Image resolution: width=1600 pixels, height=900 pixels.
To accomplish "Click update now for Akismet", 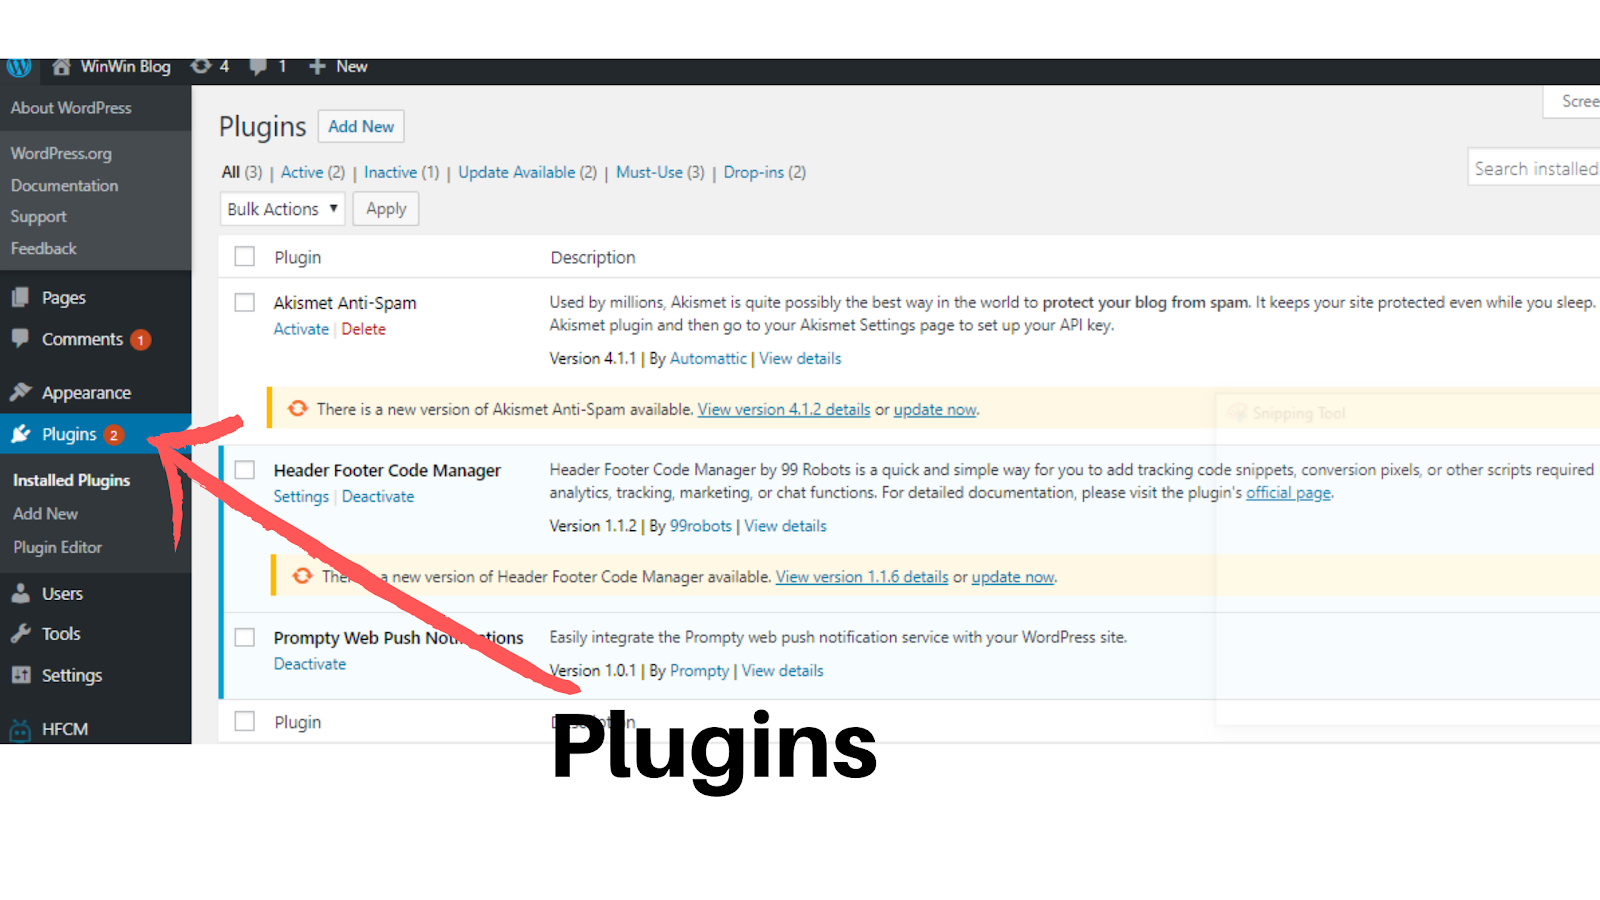I will tap(935, 409).
